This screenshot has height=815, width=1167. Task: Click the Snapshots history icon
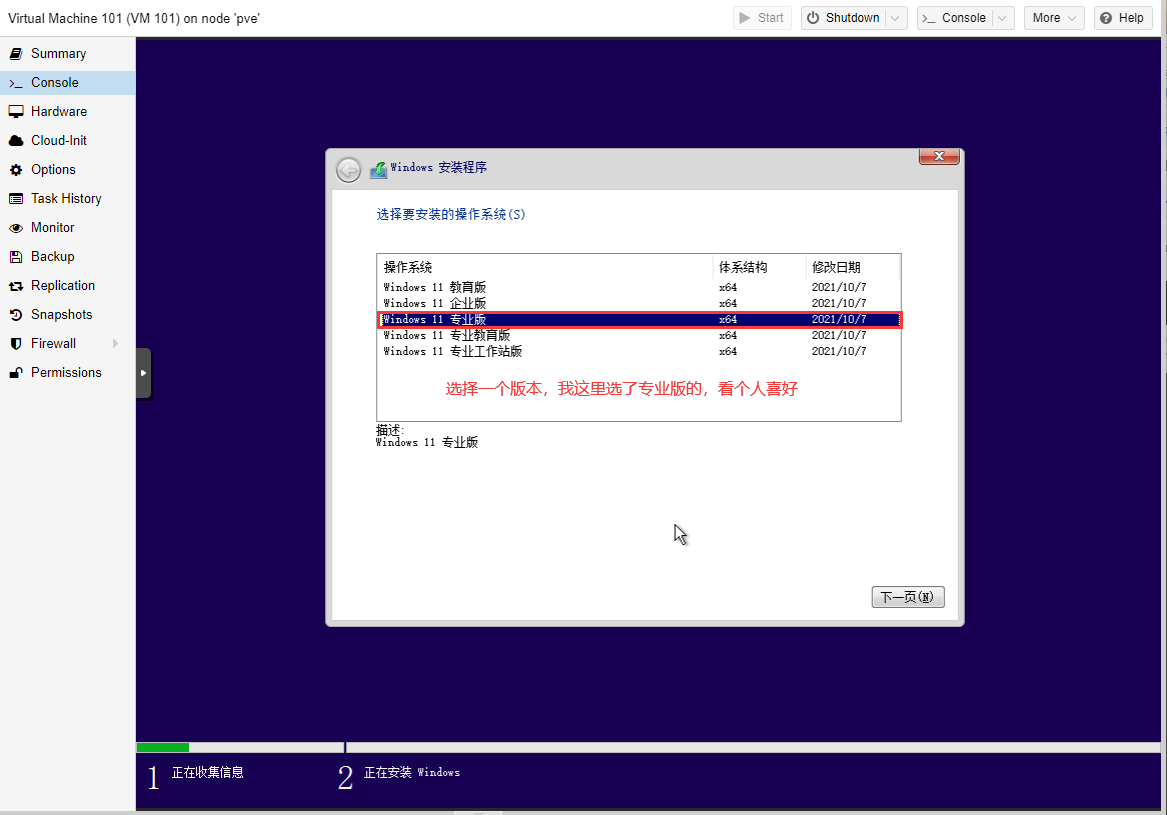pos(16,315)
